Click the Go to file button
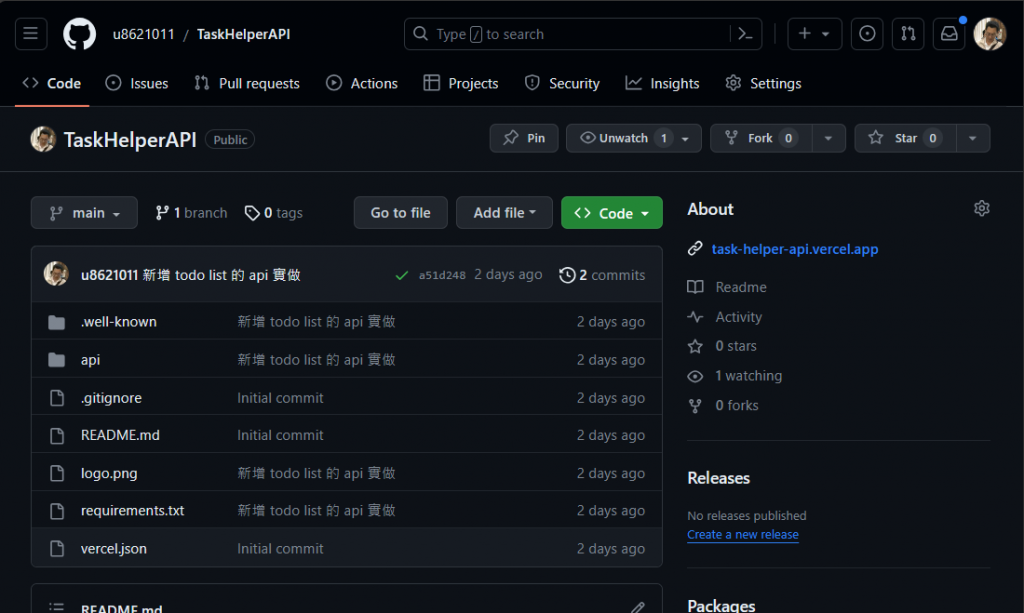 [x=400, y=213]
